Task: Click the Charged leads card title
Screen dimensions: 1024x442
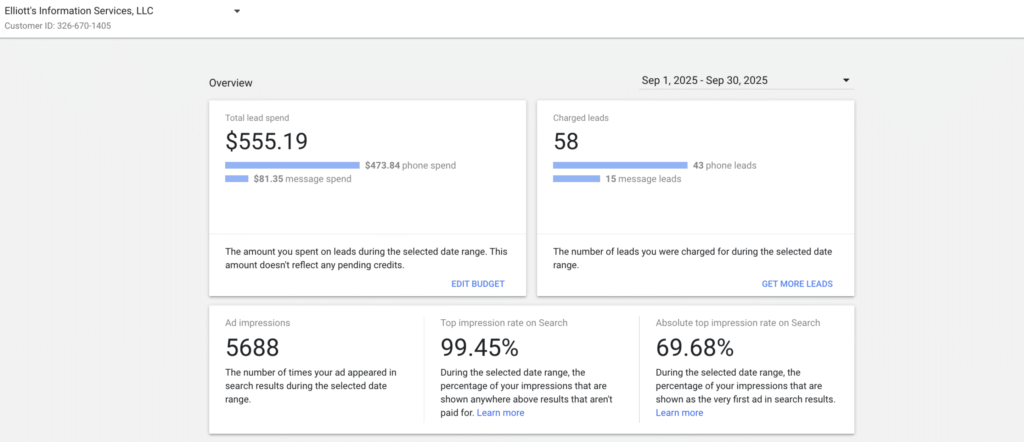Action: coord(581,118)
